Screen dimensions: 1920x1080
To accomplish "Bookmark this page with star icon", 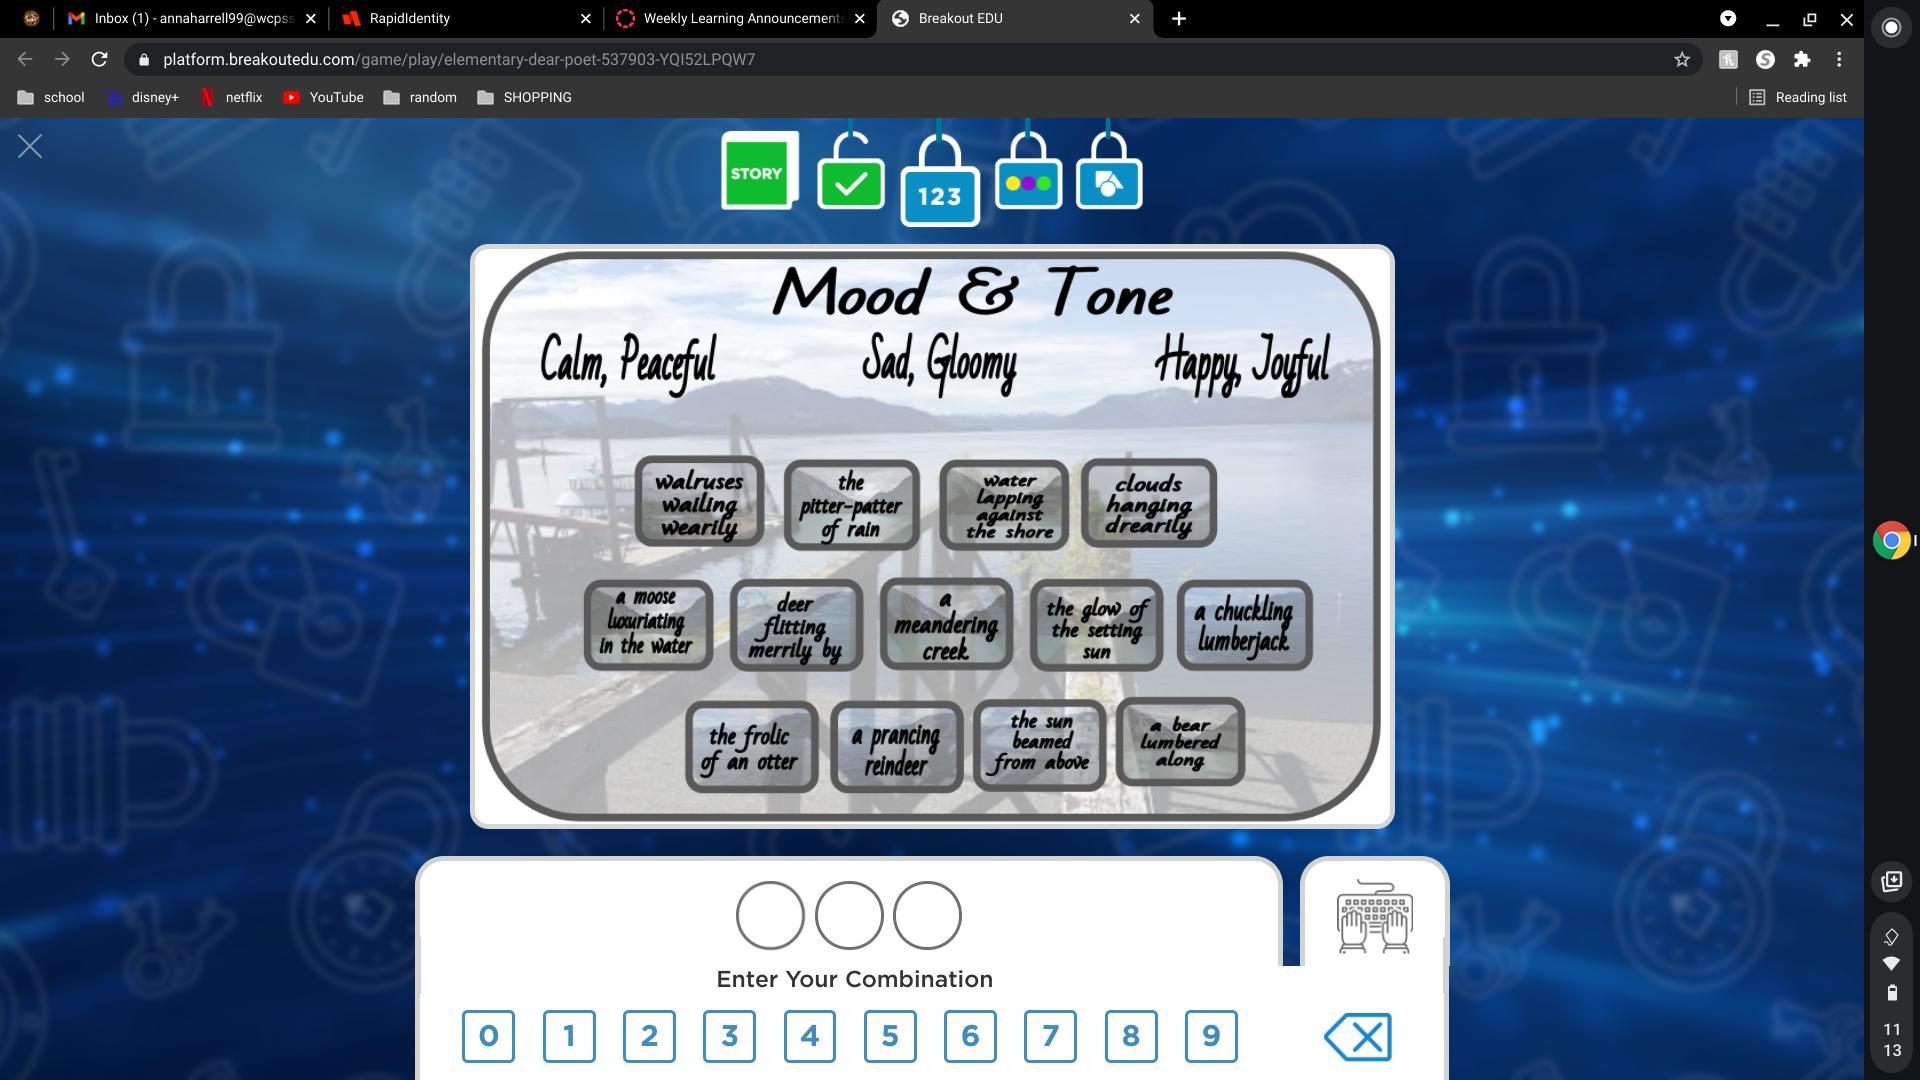I will (1682, 60).
